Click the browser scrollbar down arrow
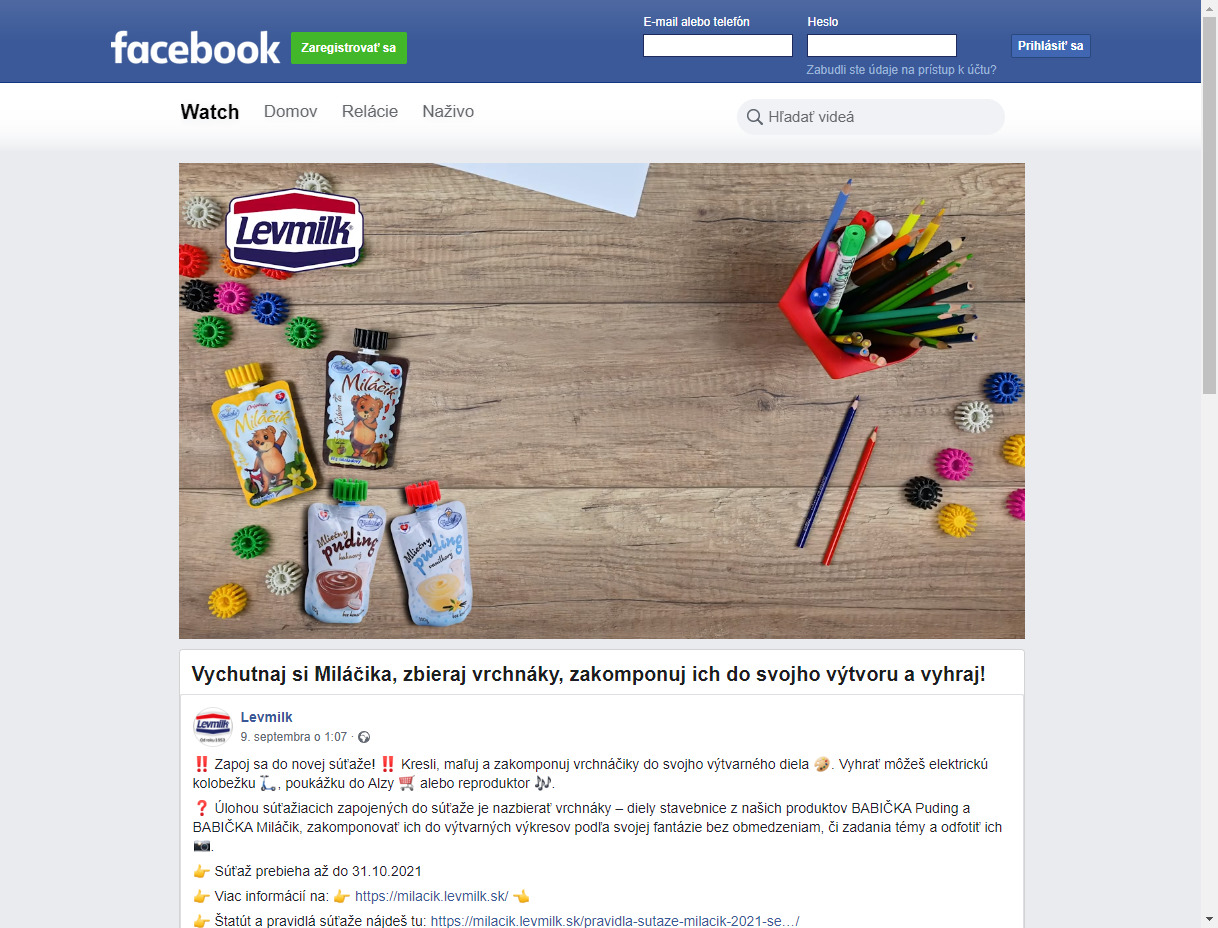Screen dimensions: 1218x928 [x=1209, y=918]
